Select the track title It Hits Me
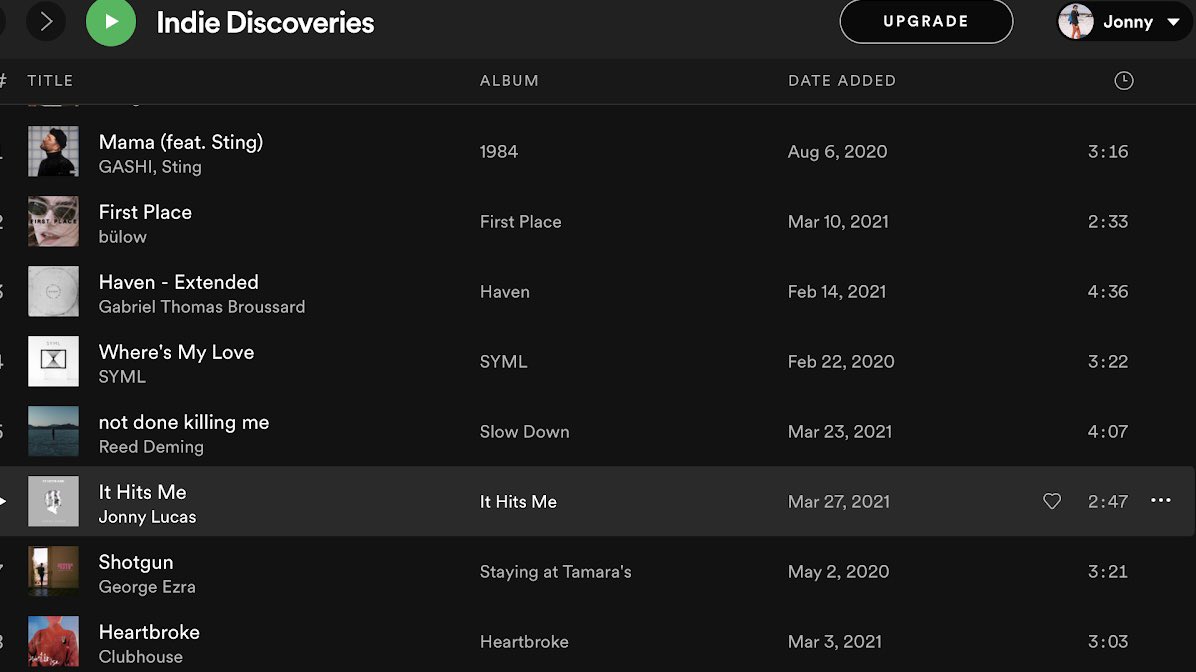 pos(142,492)
